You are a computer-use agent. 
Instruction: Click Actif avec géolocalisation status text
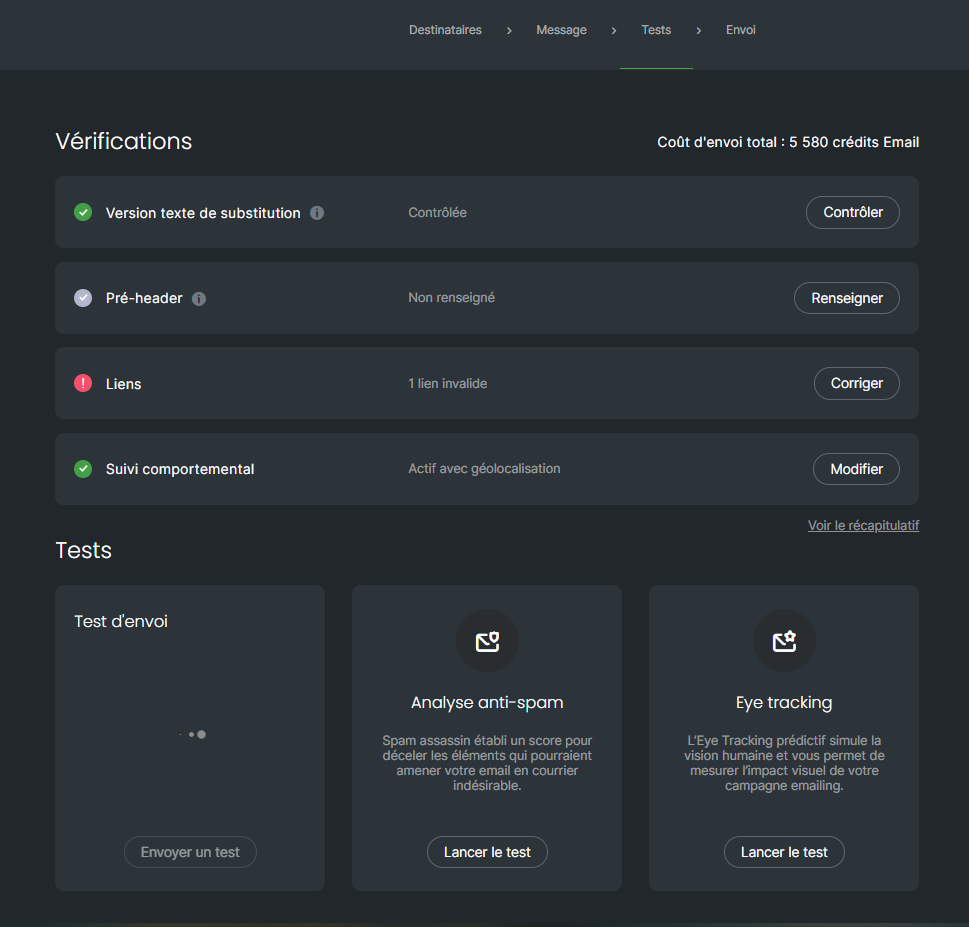484,469
